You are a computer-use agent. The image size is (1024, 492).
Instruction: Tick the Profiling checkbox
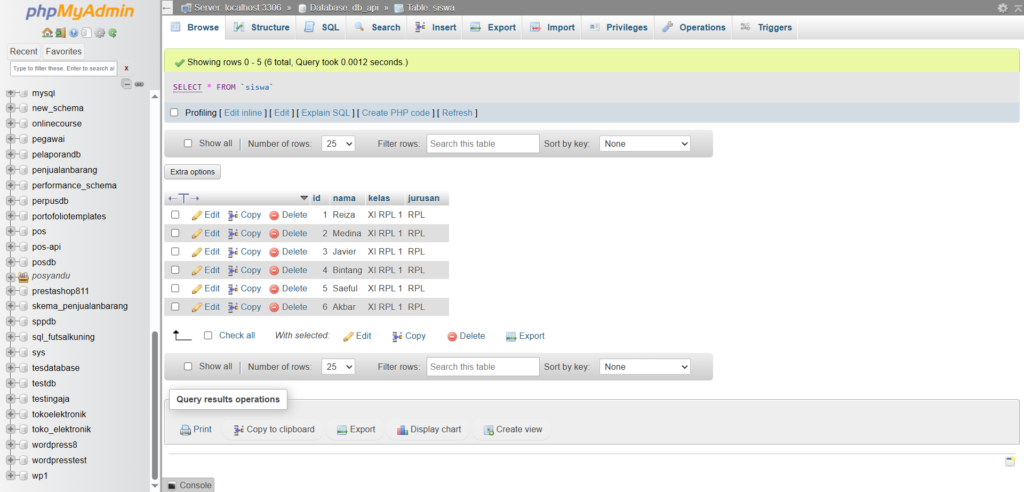175,113
